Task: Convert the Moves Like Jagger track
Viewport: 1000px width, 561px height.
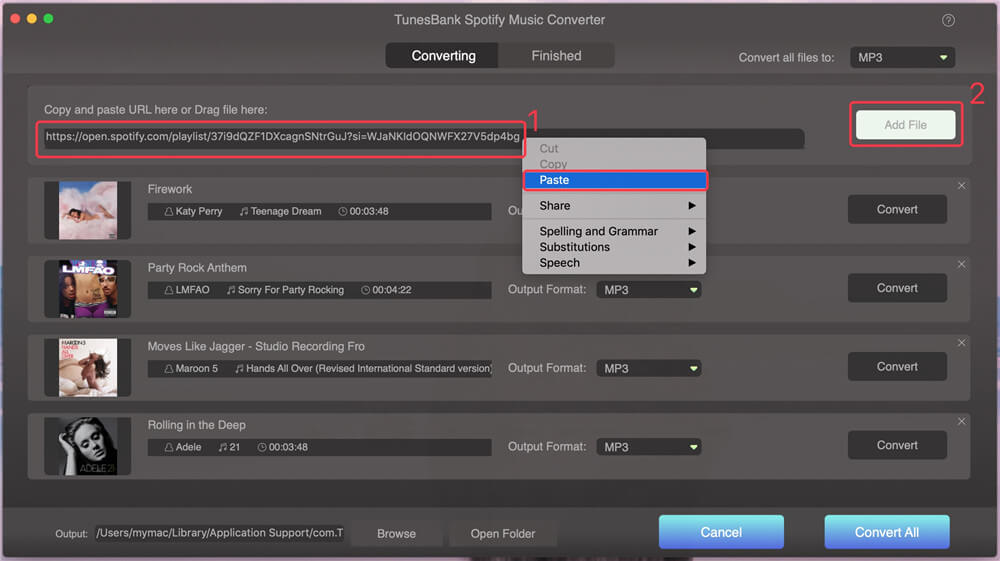Action: pos(897,367)
